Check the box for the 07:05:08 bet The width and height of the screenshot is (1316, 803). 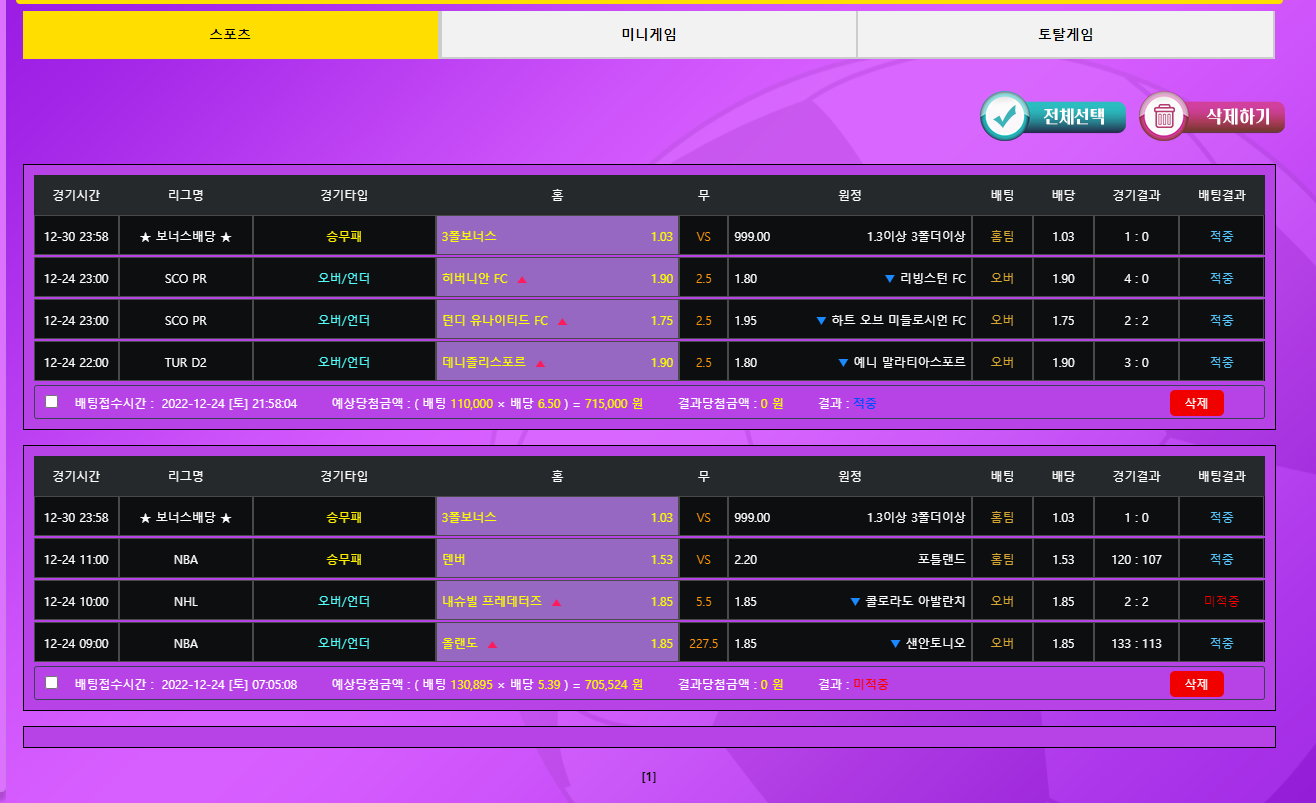[52, 683]
